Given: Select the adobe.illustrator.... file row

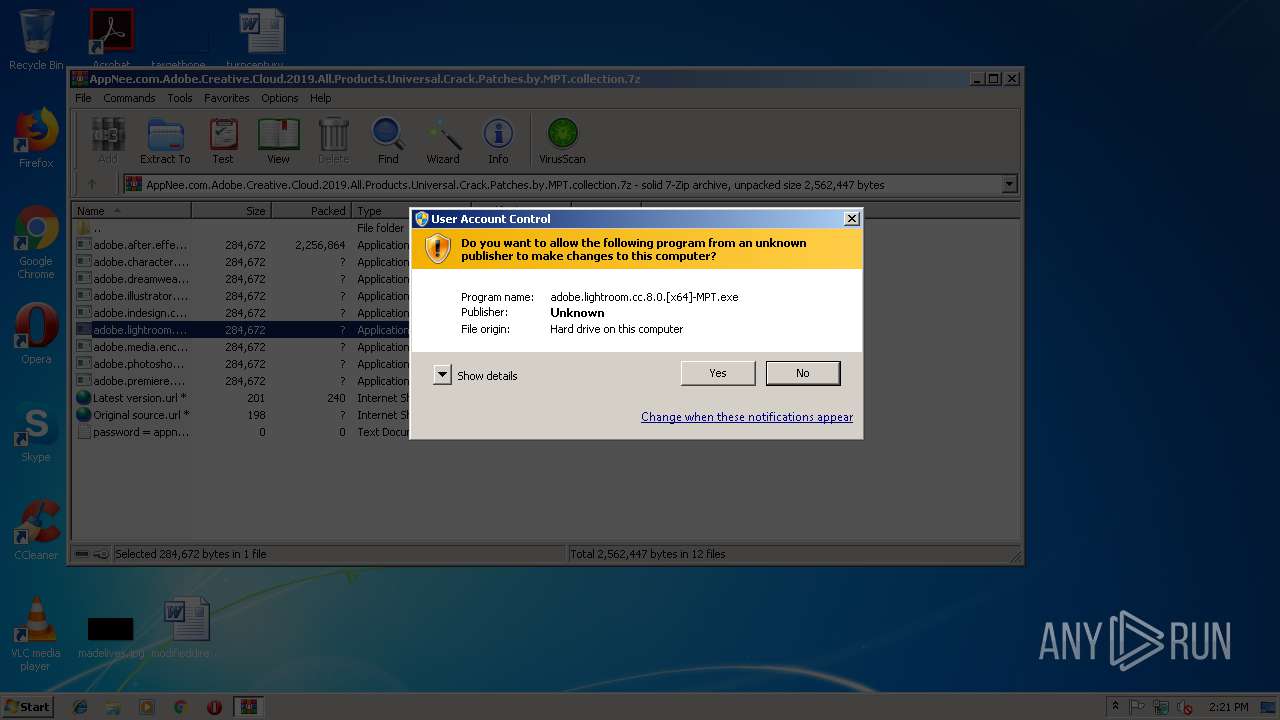Looking at the screenshot, I should click(241, 296).
